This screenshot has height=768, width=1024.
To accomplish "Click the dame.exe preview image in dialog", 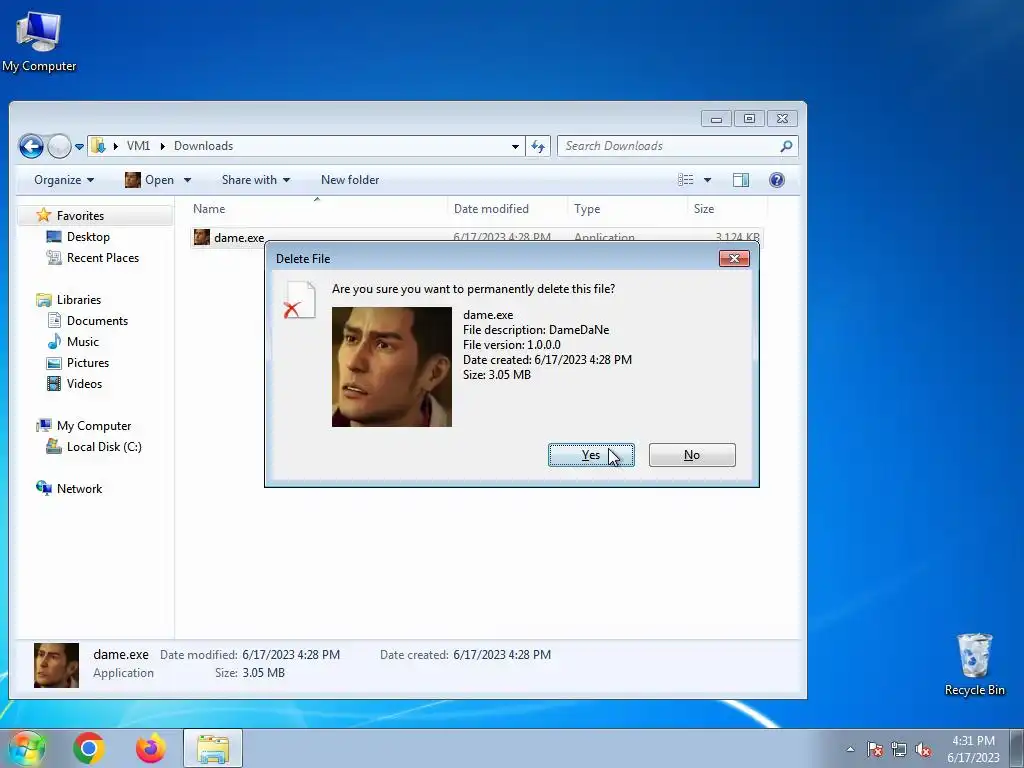I will [x=392, y=367].
